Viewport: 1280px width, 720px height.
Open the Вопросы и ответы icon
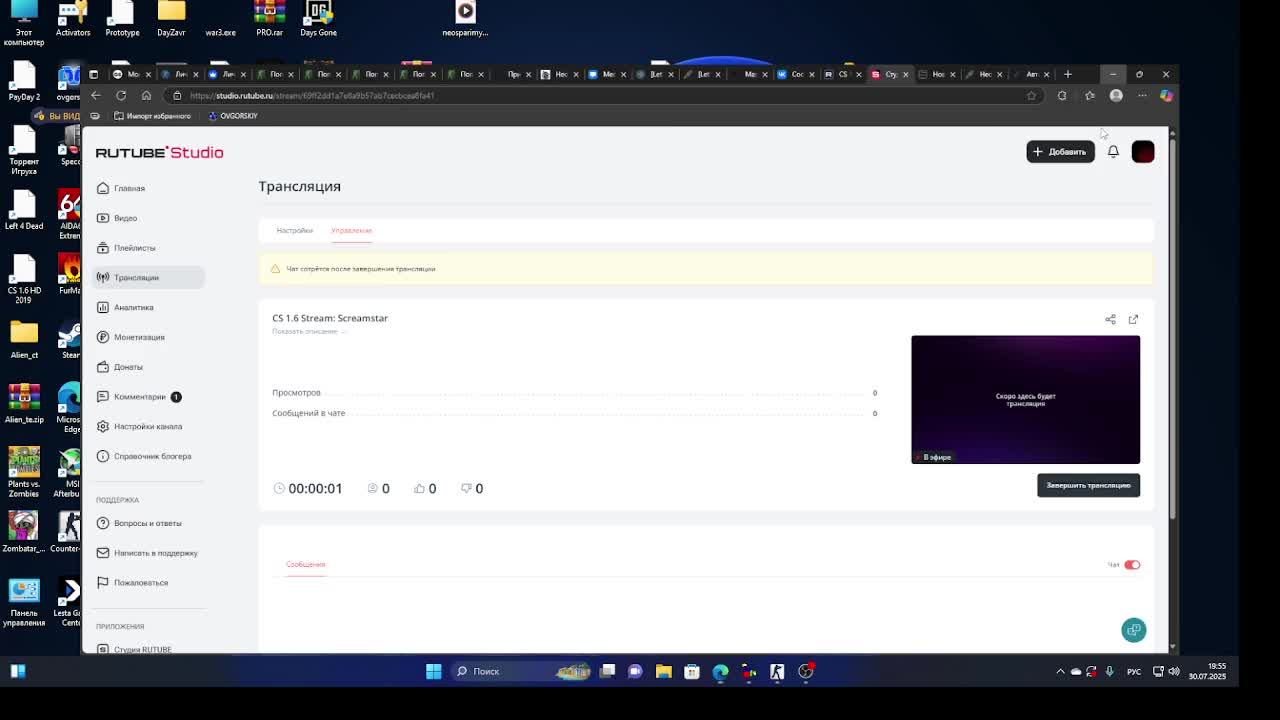click(x=103, y=523)
